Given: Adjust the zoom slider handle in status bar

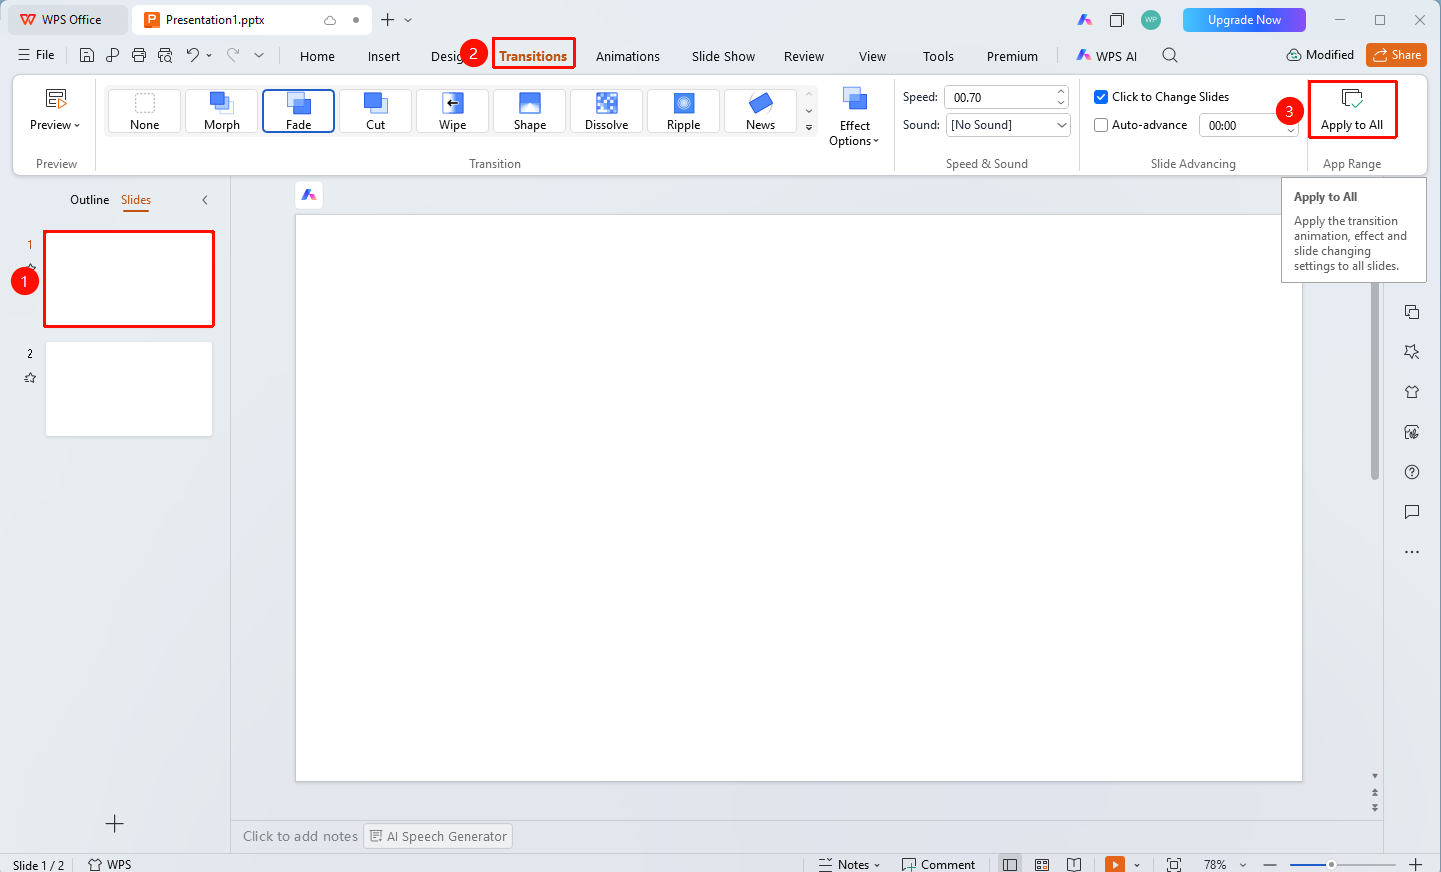Looking at the screenshot, I should pos(1331,864).
